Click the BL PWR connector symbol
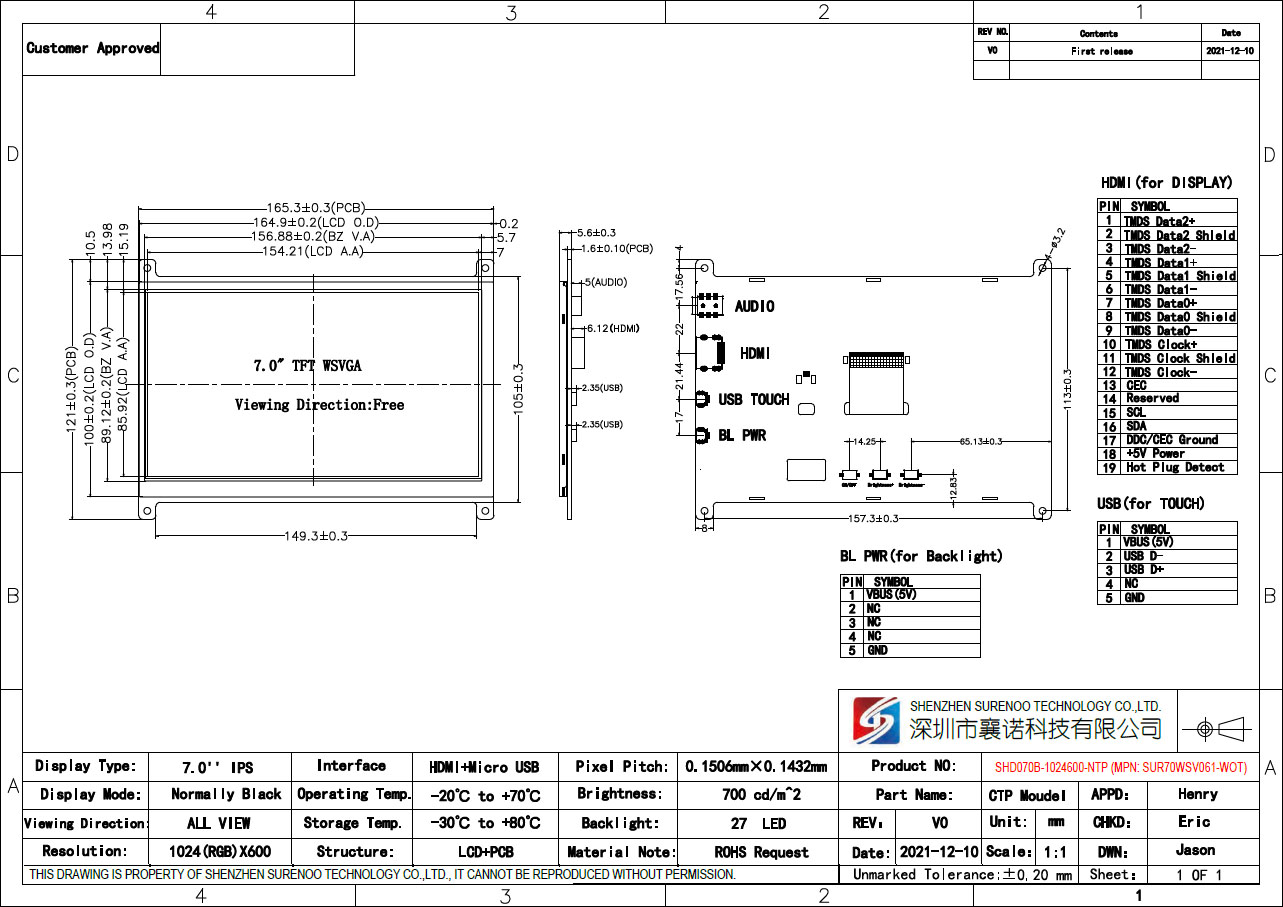 click(703, 435)
